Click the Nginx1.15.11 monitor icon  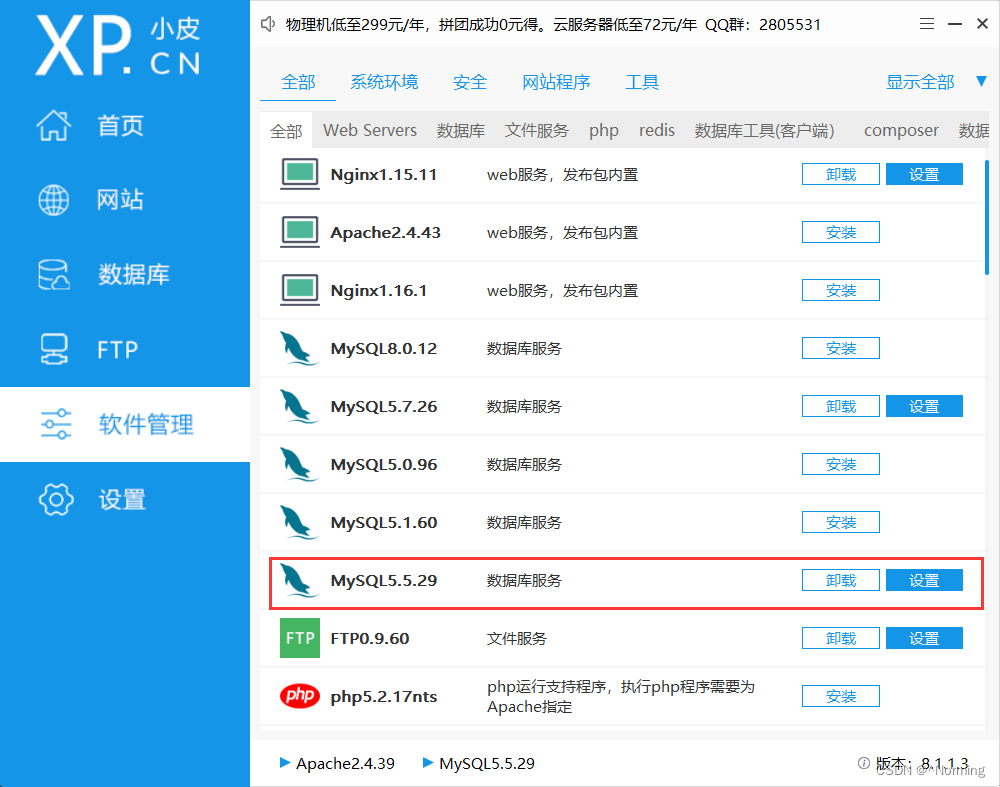point(300,174)
